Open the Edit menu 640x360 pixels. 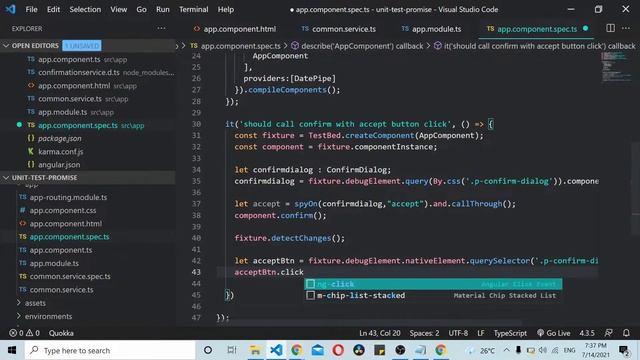[x=53, y=9]
